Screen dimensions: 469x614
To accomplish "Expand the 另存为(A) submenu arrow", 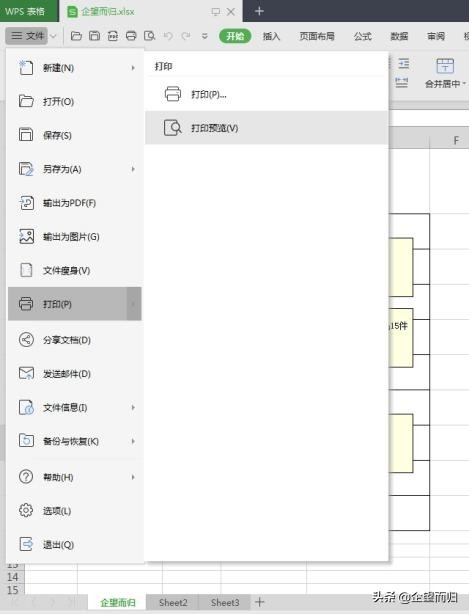I will (133, 169).
